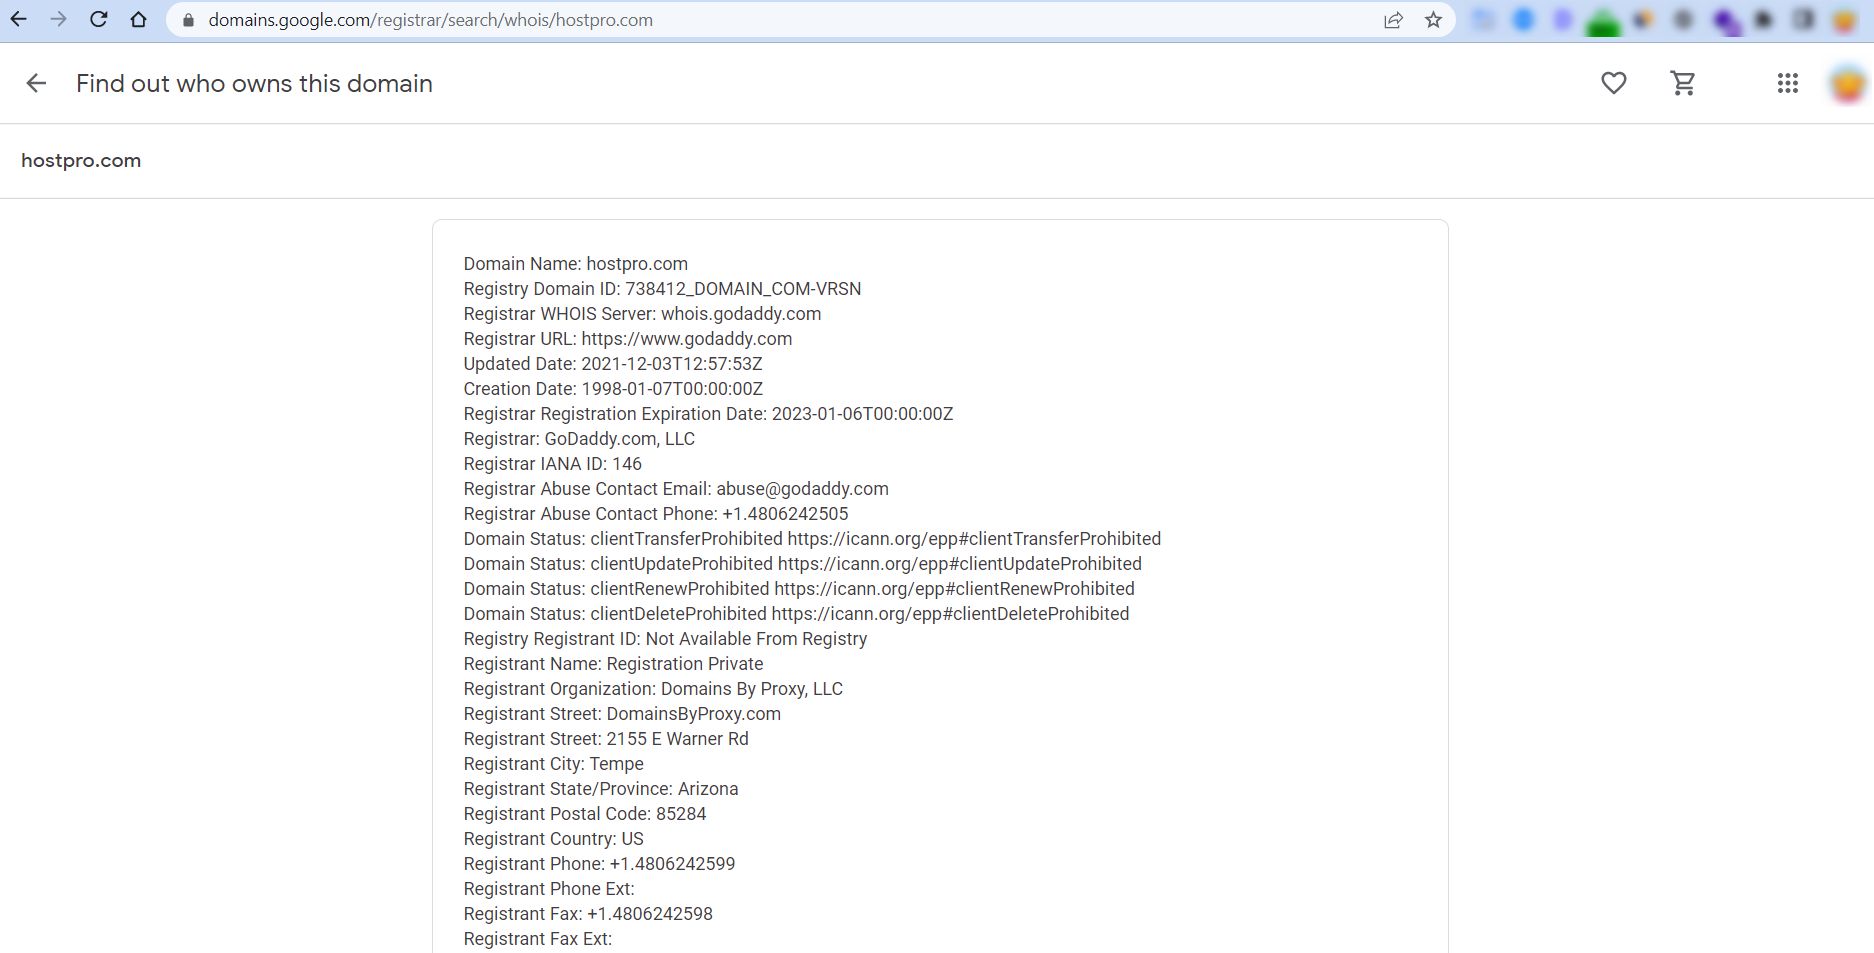Click the site security padlock icon

click(187, 19)
